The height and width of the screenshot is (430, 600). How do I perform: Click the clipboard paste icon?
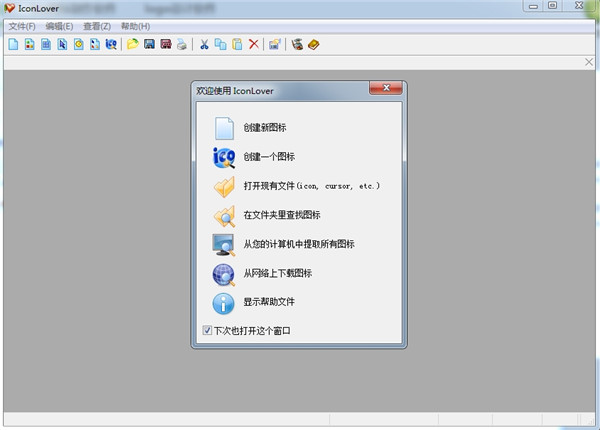coord(237,45)
